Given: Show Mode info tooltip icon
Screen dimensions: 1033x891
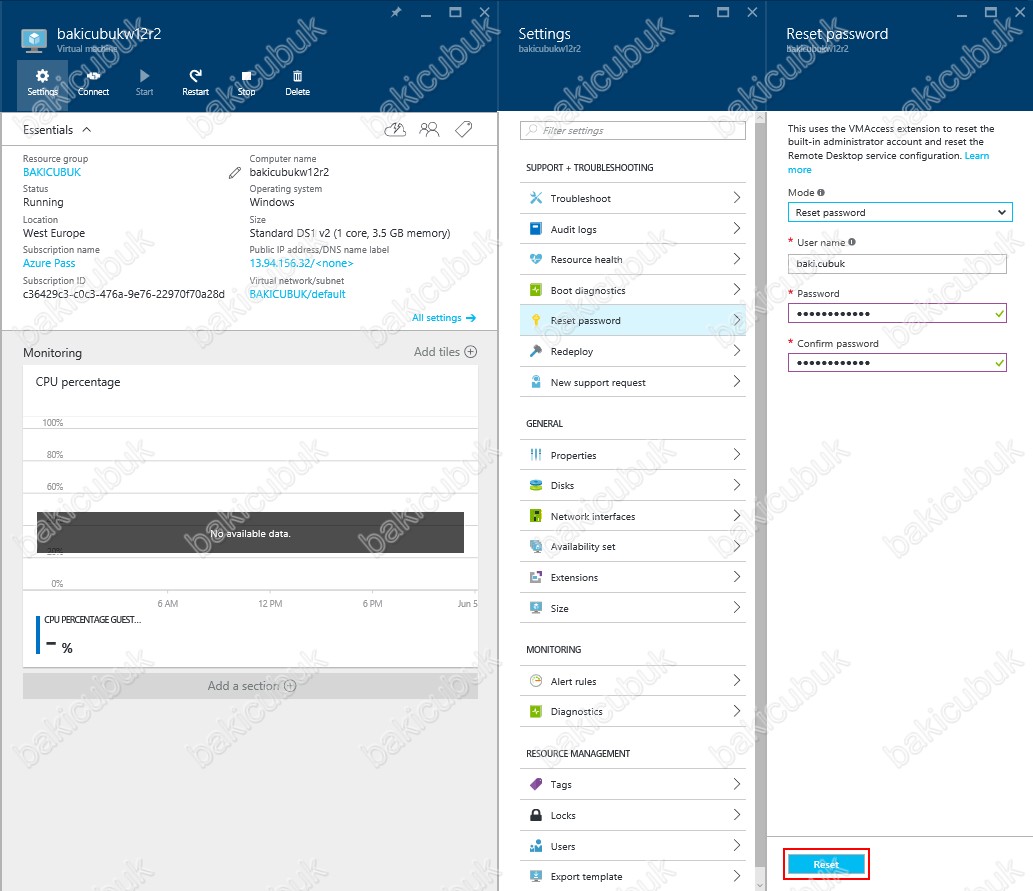Looking at the screenshot, I should pyautogui.click(x=821, y=192).
